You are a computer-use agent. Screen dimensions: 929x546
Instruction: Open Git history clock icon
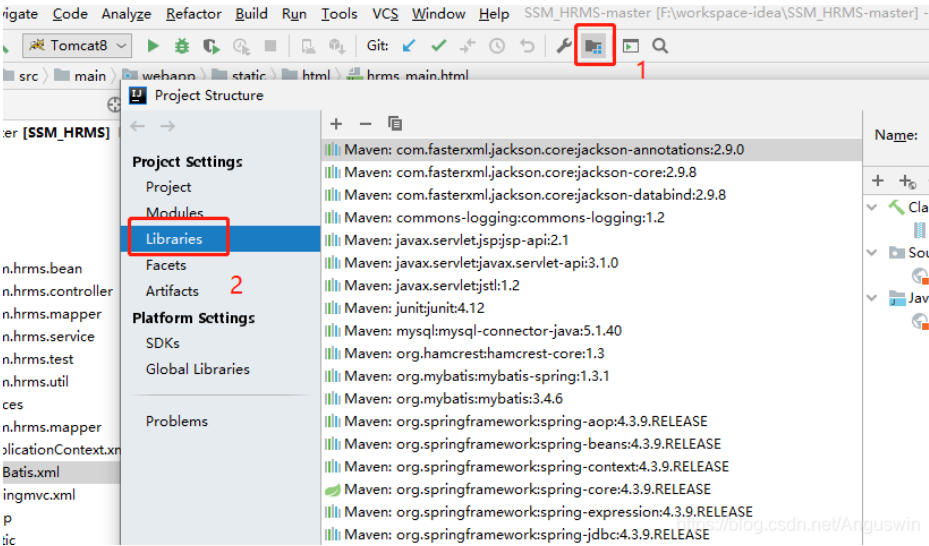pyautogui.click(x=497, y=46)
